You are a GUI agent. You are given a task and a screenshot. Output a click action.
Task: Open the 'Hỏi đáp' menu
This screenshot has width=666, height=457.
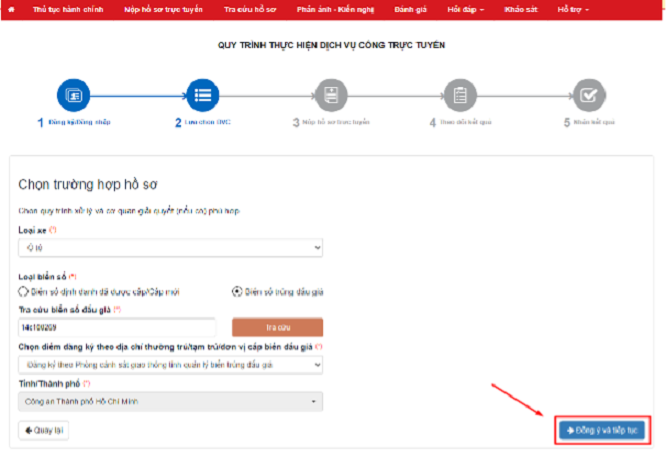pyautogui.click(x=466, y=8)
